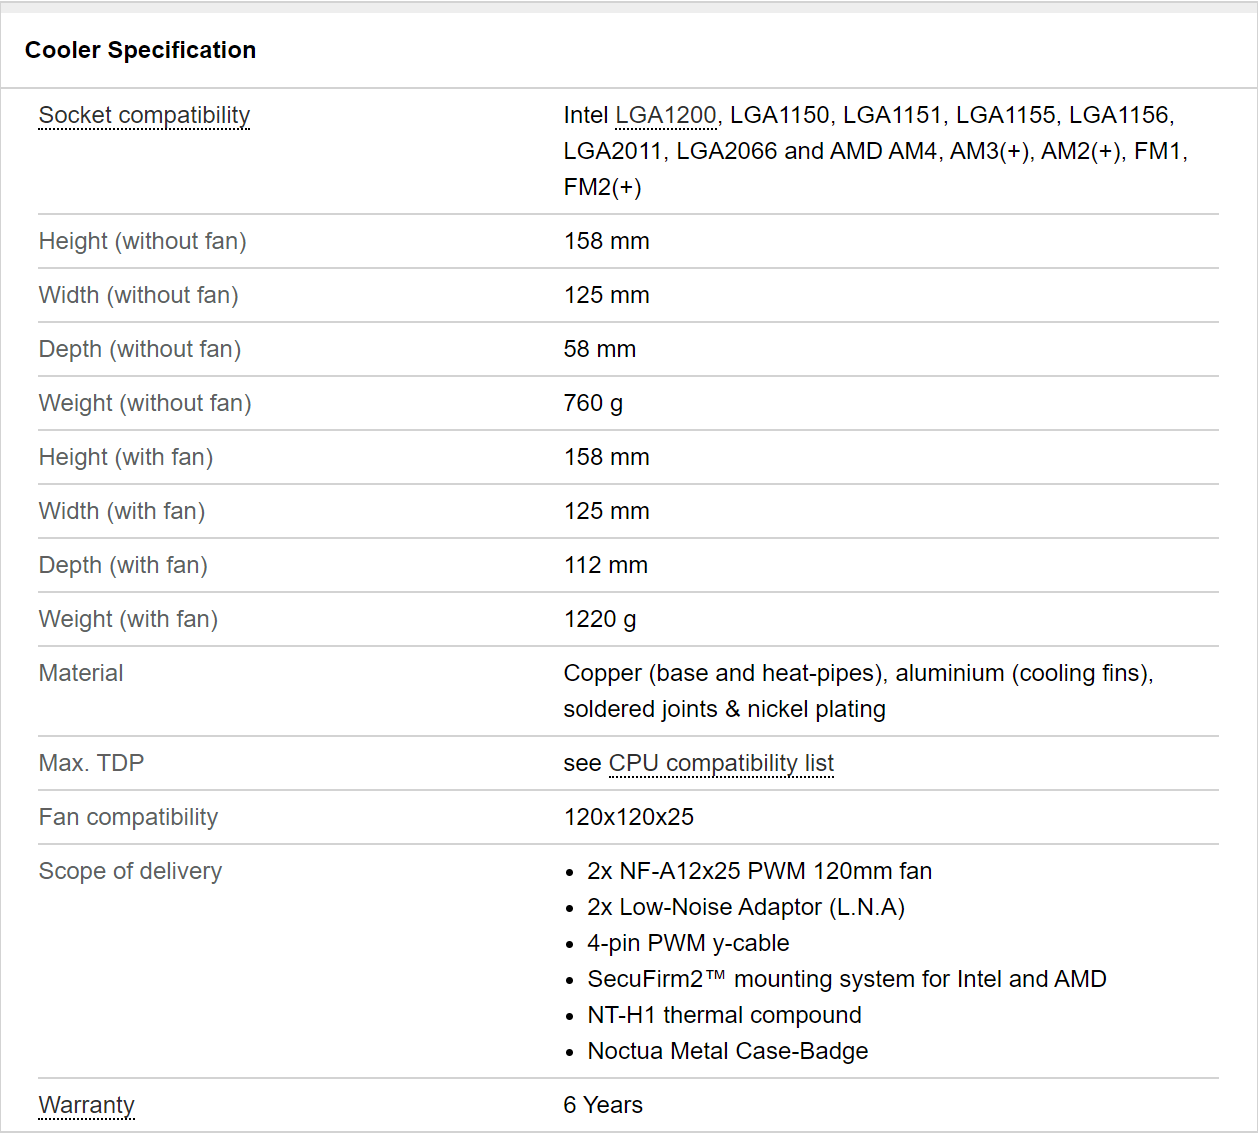
Task: Select the Cooler Specification heading
Action: pos(140,50)
